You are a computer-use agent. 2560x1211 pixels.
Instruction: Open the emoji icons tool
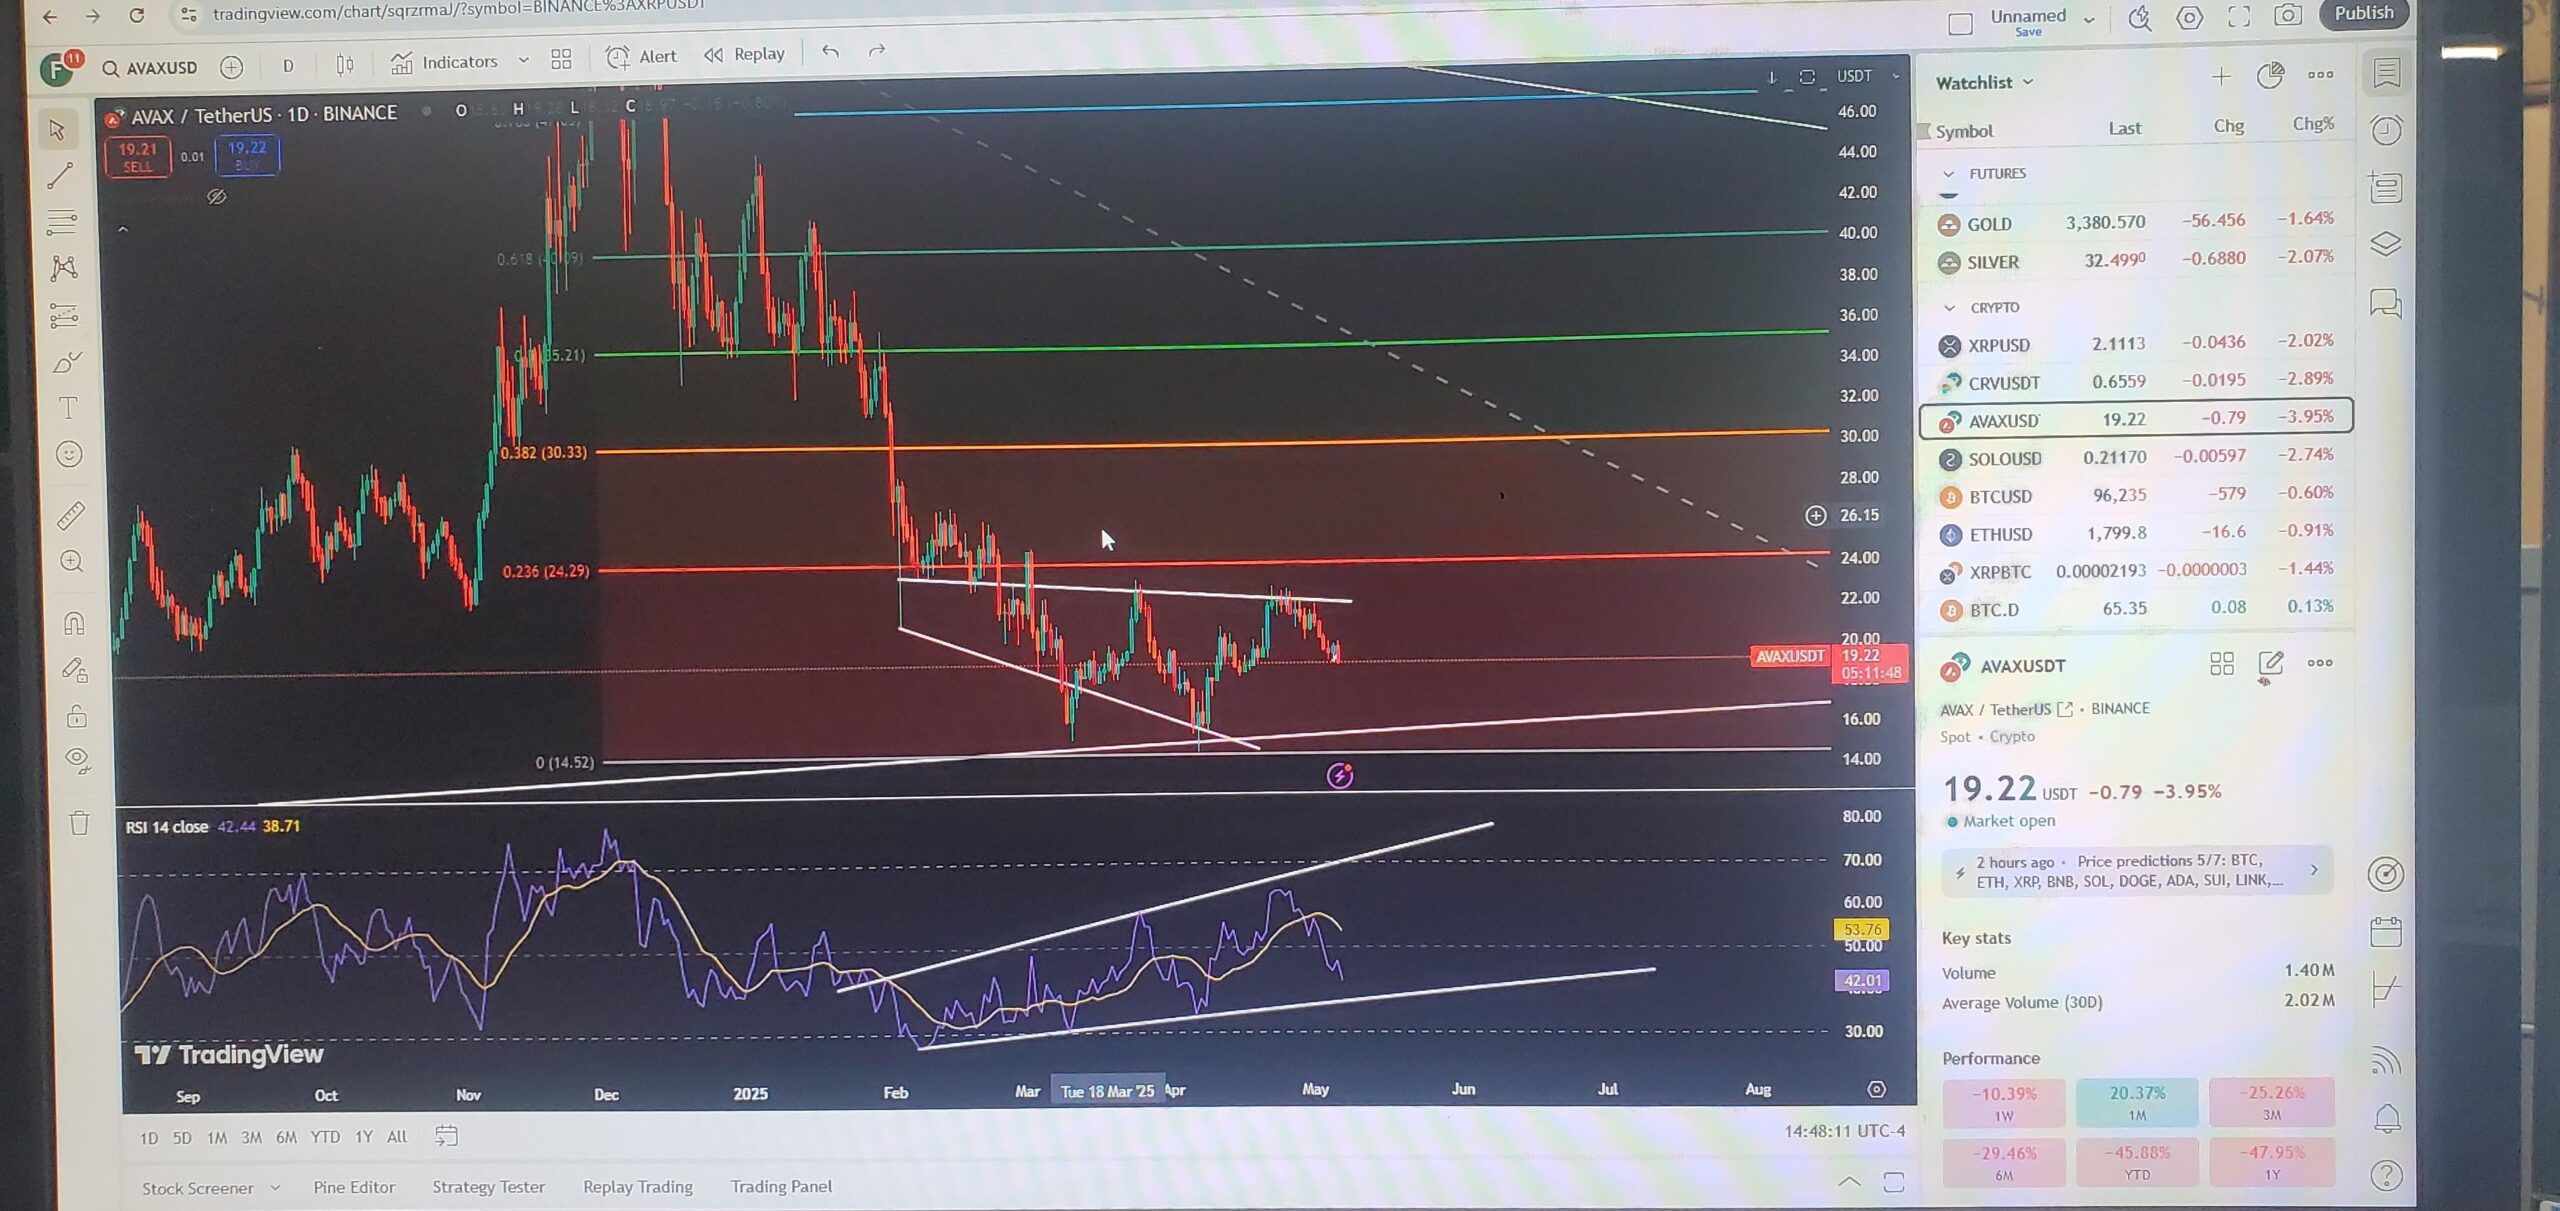(x=69, y=454)
